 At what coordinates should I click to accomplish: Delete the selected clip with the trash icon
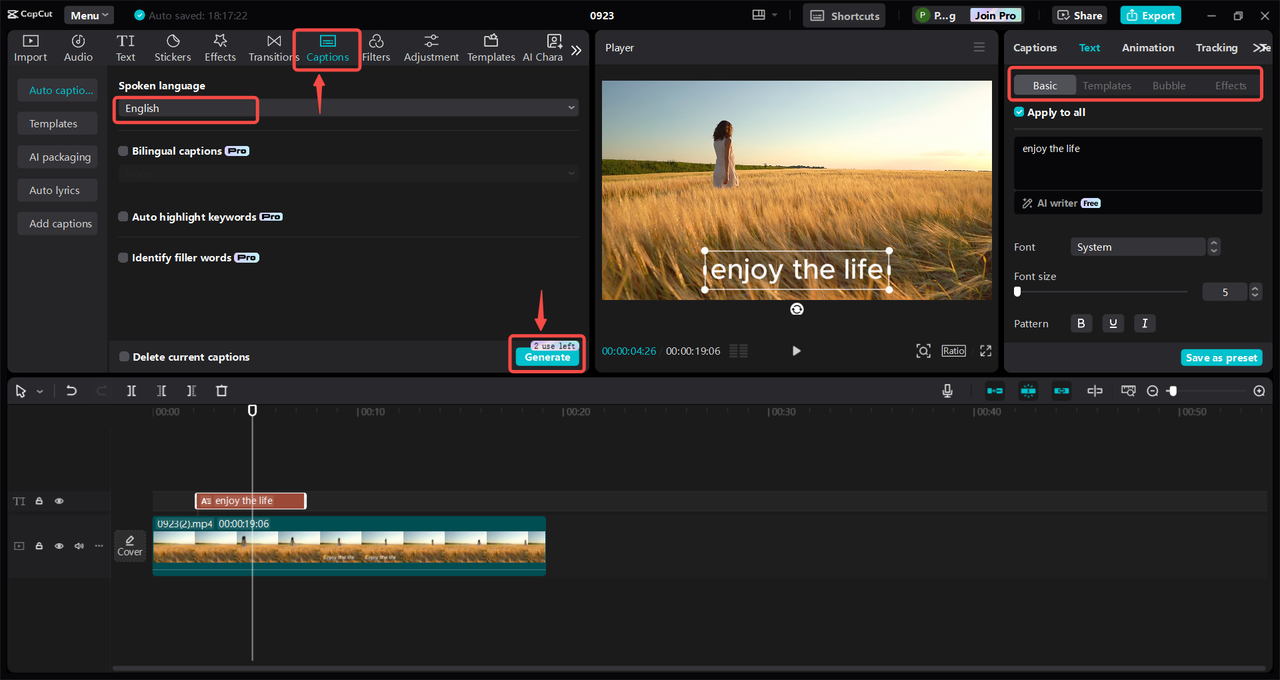222,391
